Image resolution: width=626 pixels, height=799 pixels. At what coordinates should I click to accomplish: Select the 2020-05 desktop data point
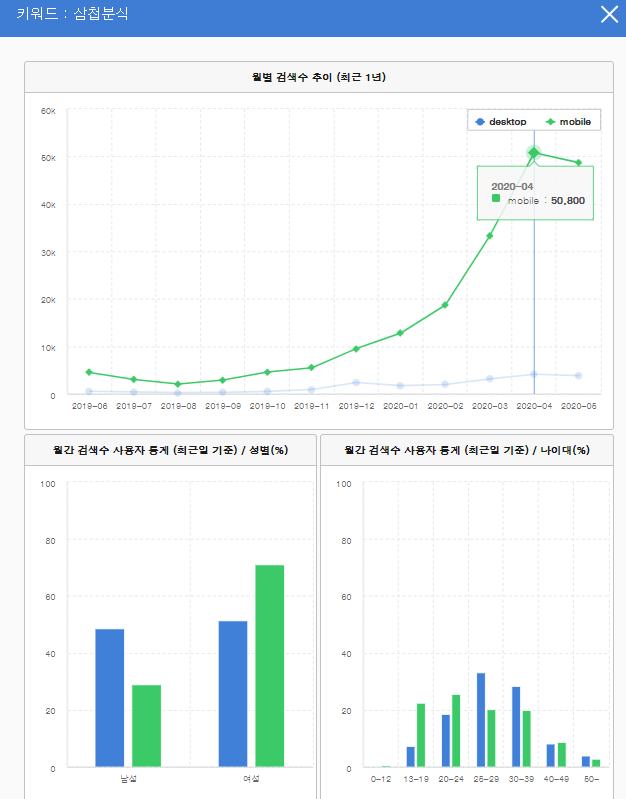[x=579, y=376]
